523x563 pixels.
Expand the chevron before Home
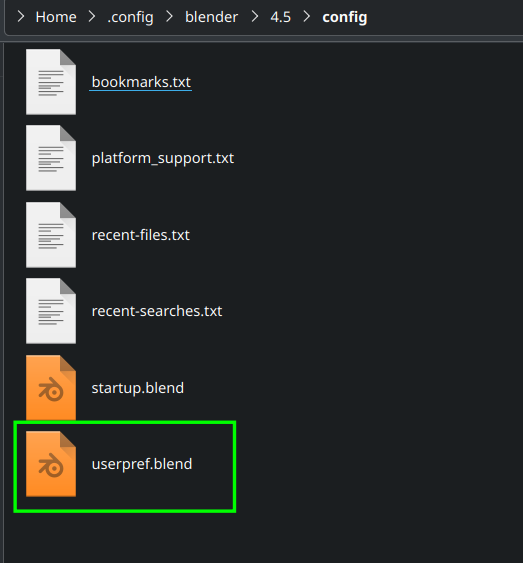point(21,17)
